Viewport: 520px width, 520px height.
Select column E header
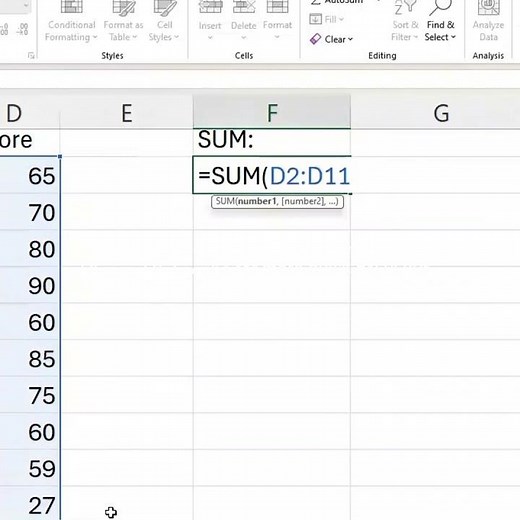127,113
